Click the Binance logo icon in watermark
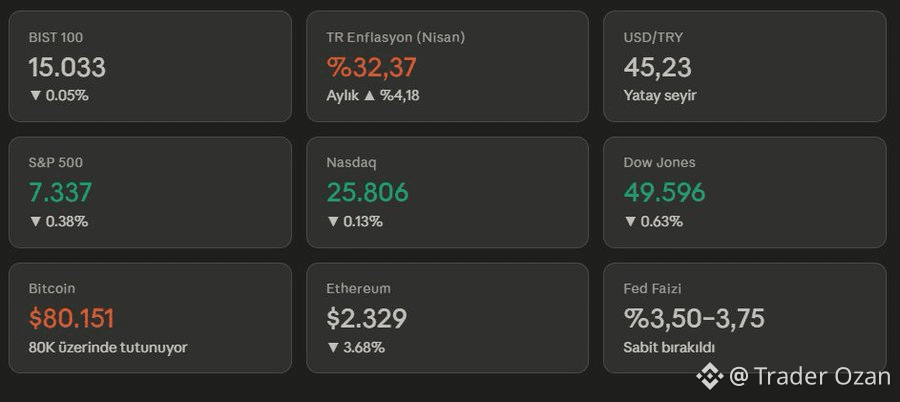 [x=710, y=377]
